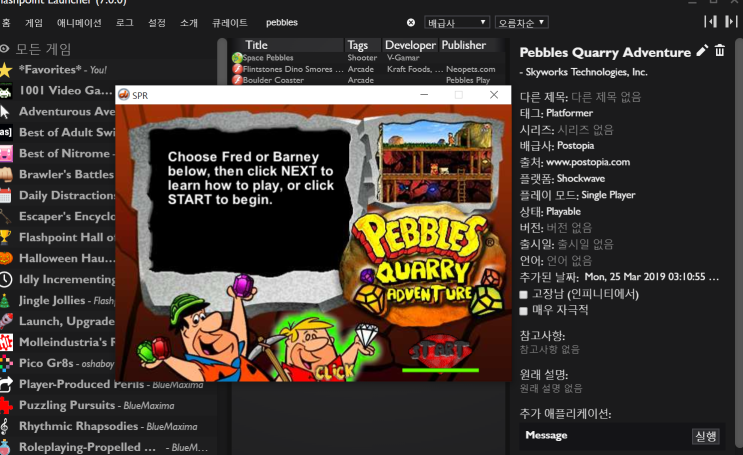Click the Best of Adult Swim playlist icon
Image resolution: width=743 pixels, height=455 pixels.
point(6,132)
